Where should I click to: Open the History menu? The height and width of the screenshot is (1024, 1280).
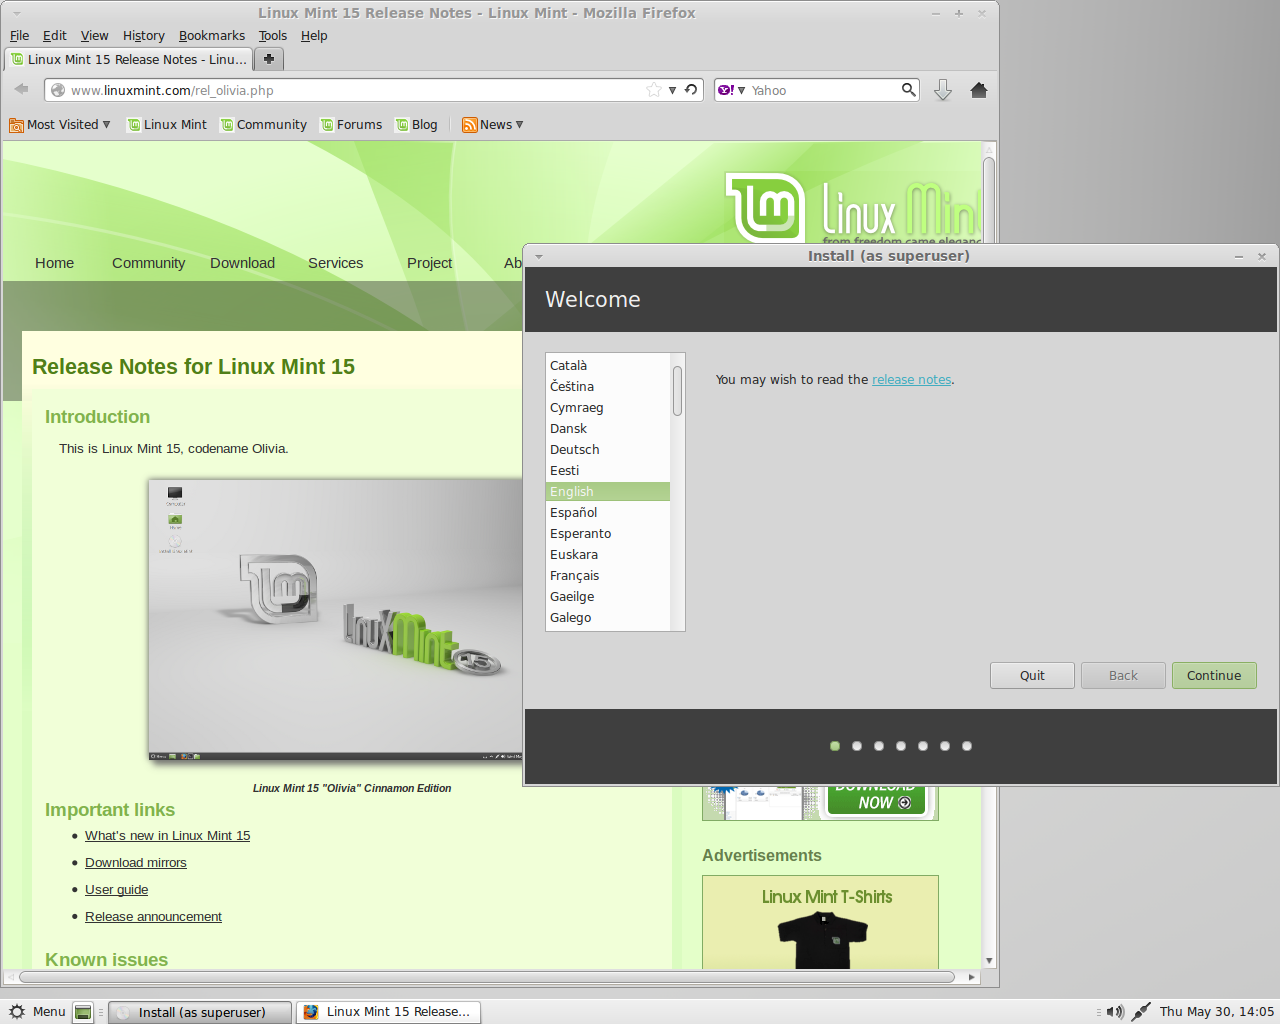[143, 36]
